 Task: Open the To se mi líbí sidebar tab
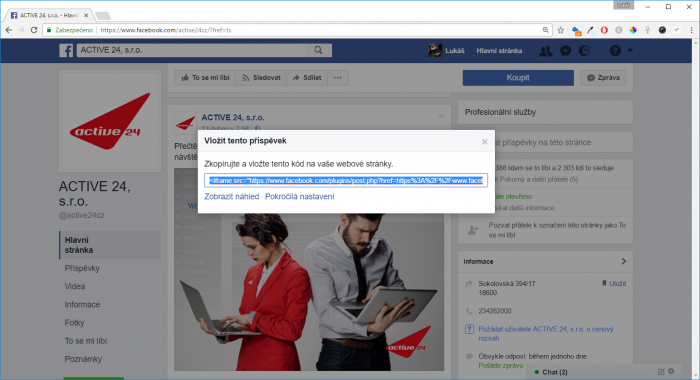pos(86,341)
